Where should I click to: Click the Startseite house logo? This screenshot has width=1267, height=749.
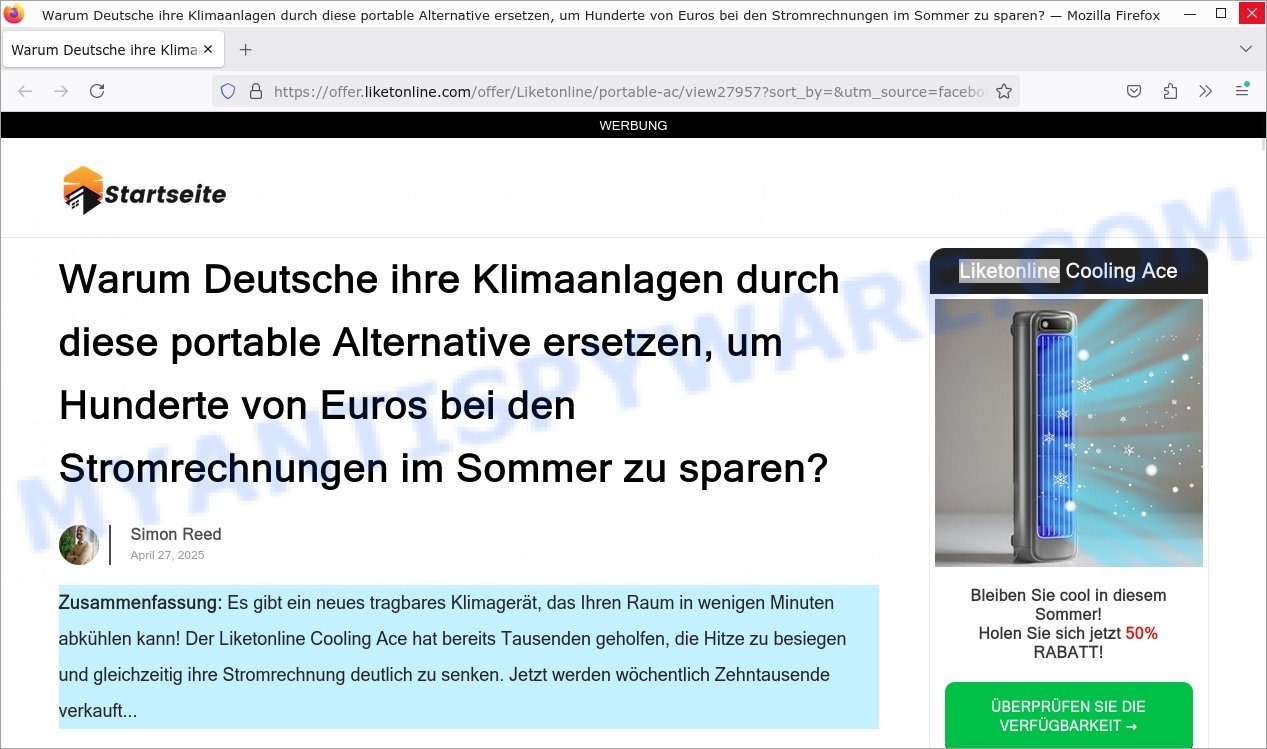click(83, 190)
